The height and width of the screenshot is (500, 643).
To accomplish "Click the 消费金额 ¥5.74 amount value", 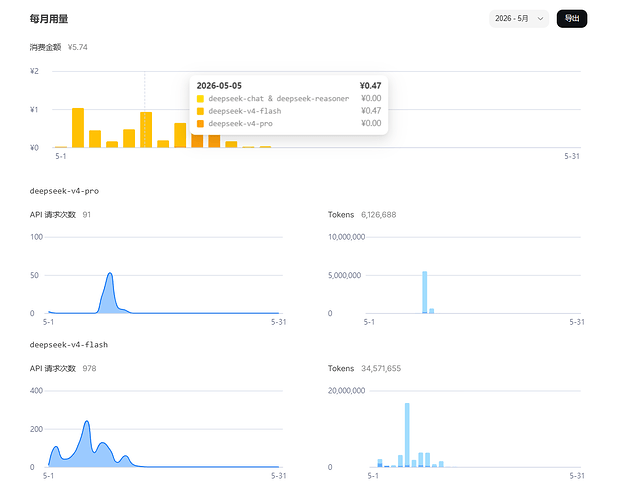I will tap(78, 47).
